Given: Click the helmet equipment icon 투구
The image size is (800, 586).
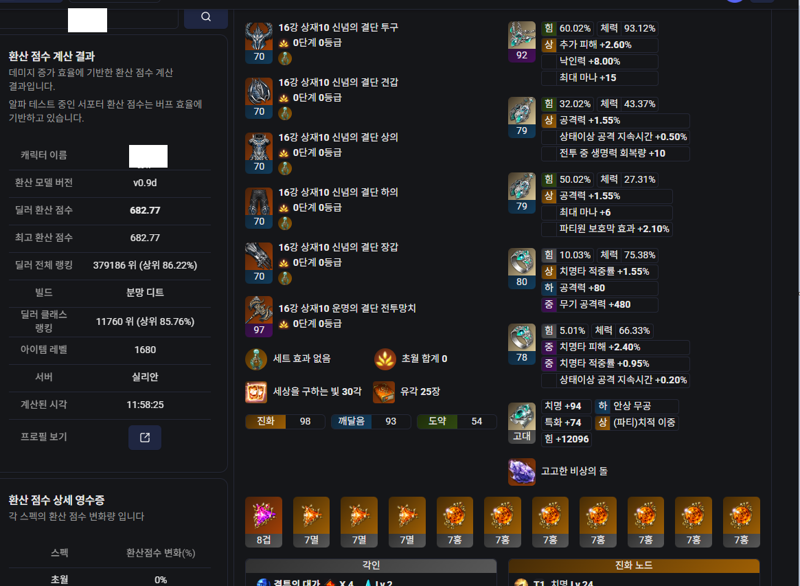Looking at the screenshot, I should click(x=259, y=36).
